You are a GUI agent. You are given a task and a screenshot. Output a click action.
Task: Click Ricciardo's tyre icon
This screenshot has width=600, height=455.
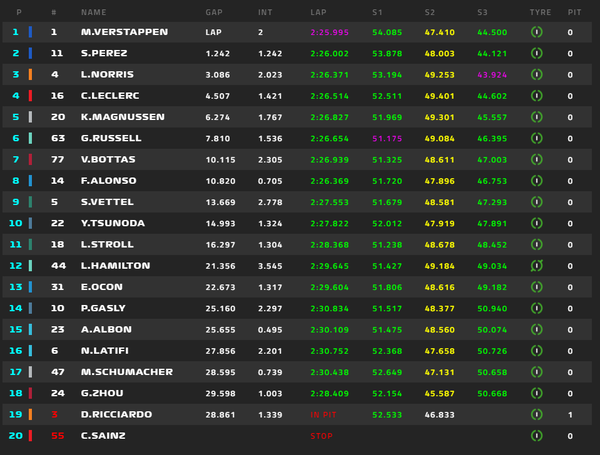coord(536,414)
